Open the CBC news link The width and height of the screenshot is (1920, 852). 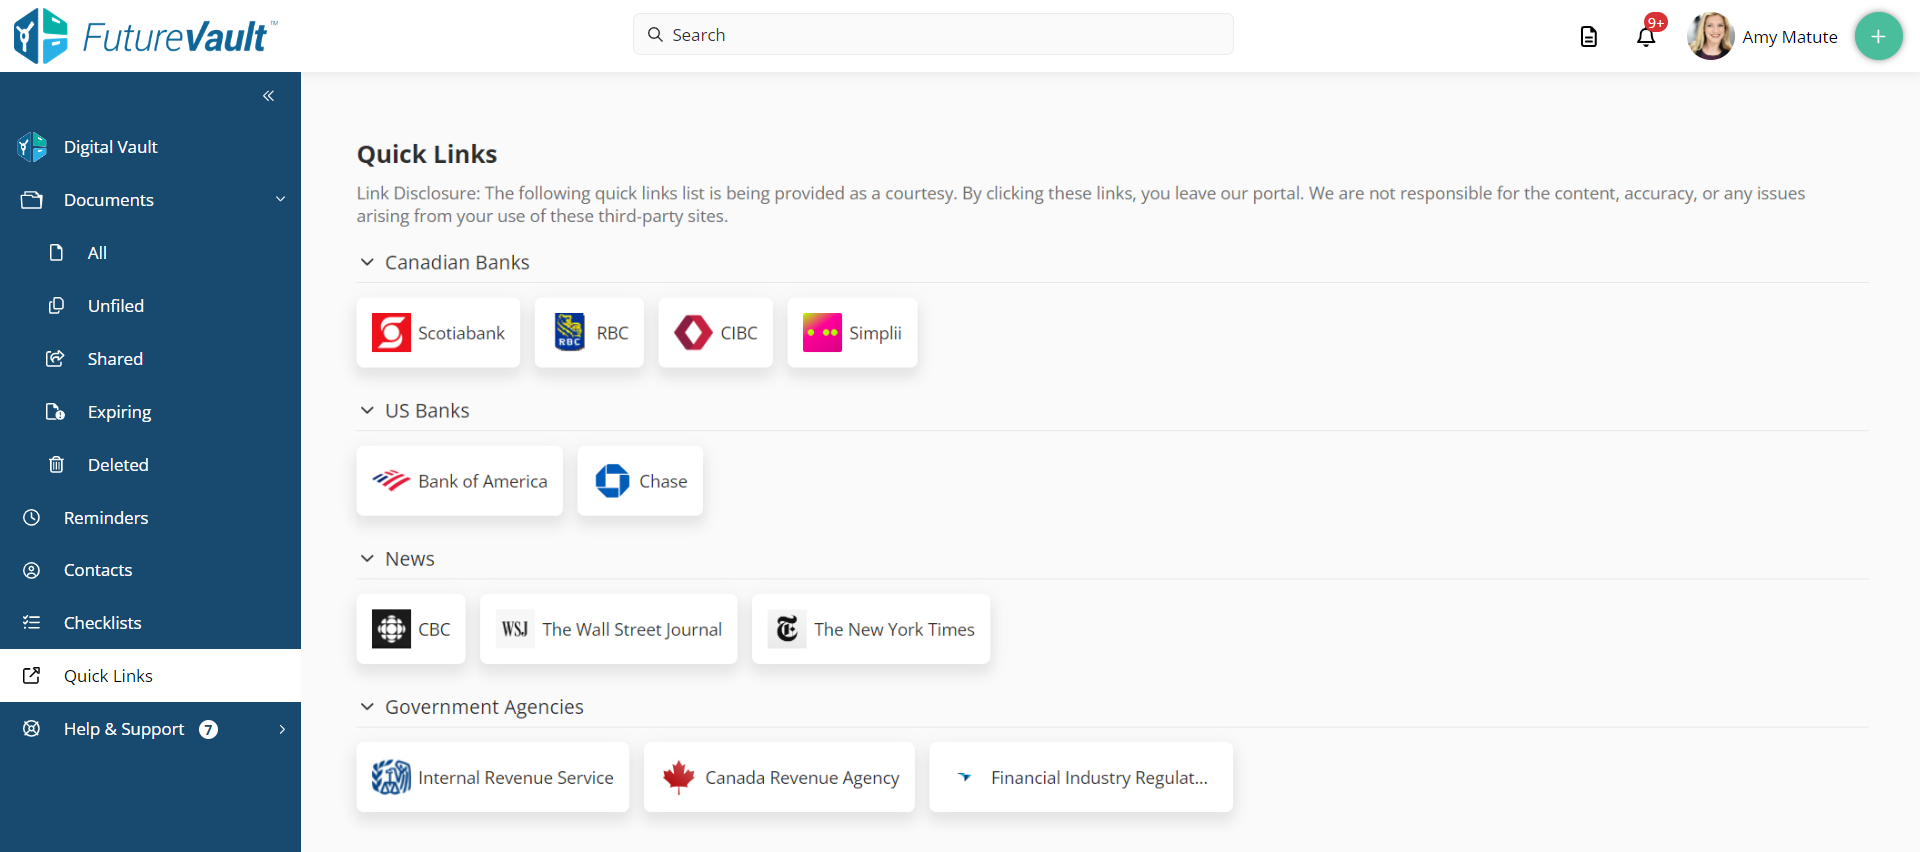point(411,629)
